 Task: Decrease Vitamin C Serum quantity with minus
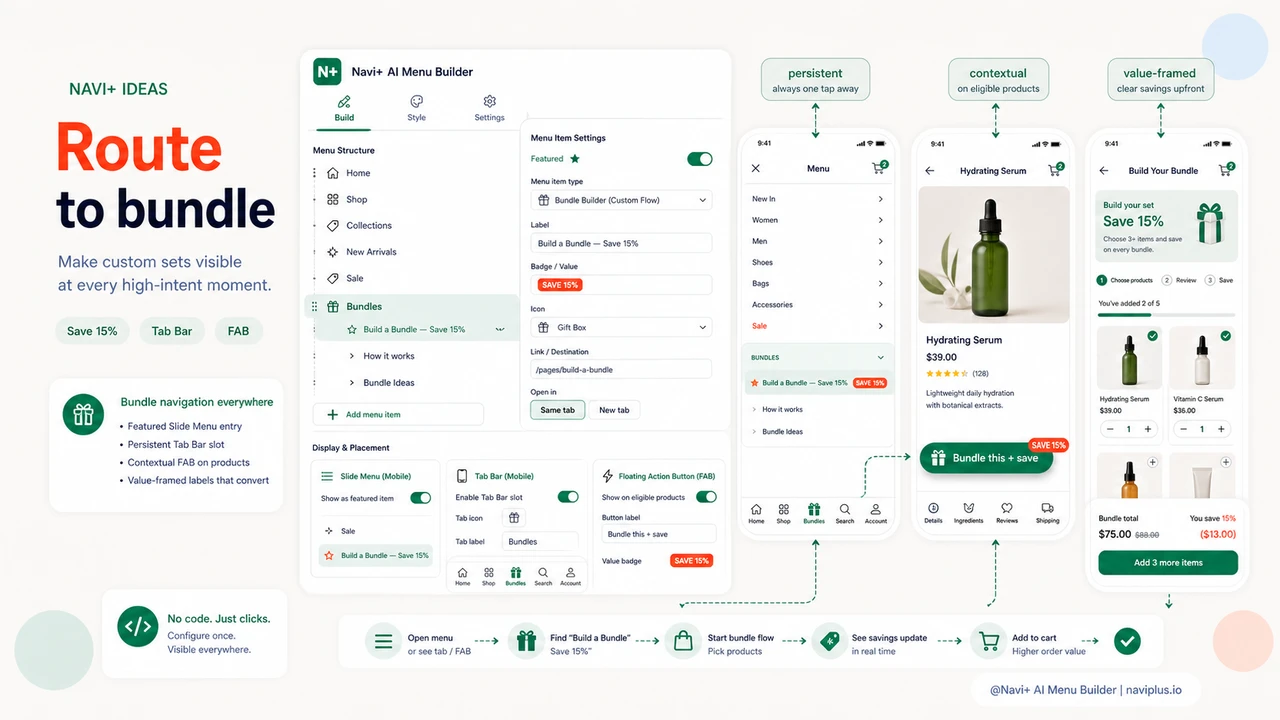(1183, 429)
